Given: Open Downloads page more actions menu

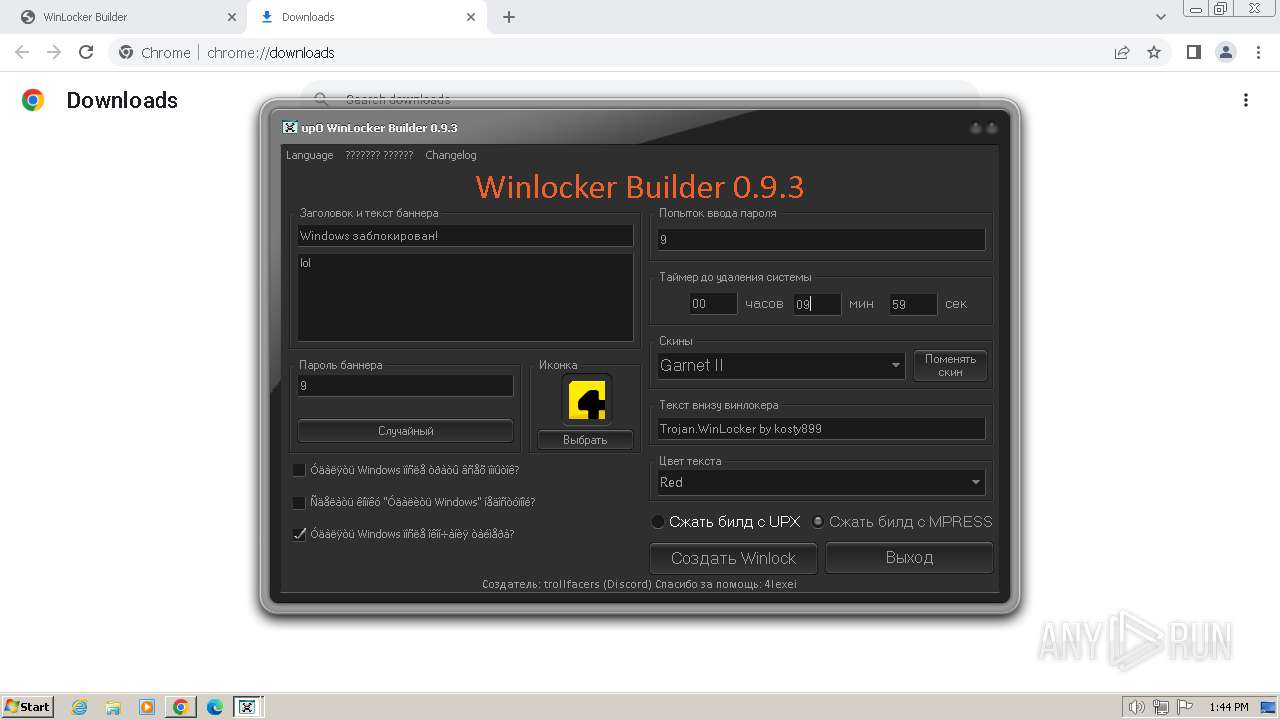Looking at the screenshot, I should 1245,100.
